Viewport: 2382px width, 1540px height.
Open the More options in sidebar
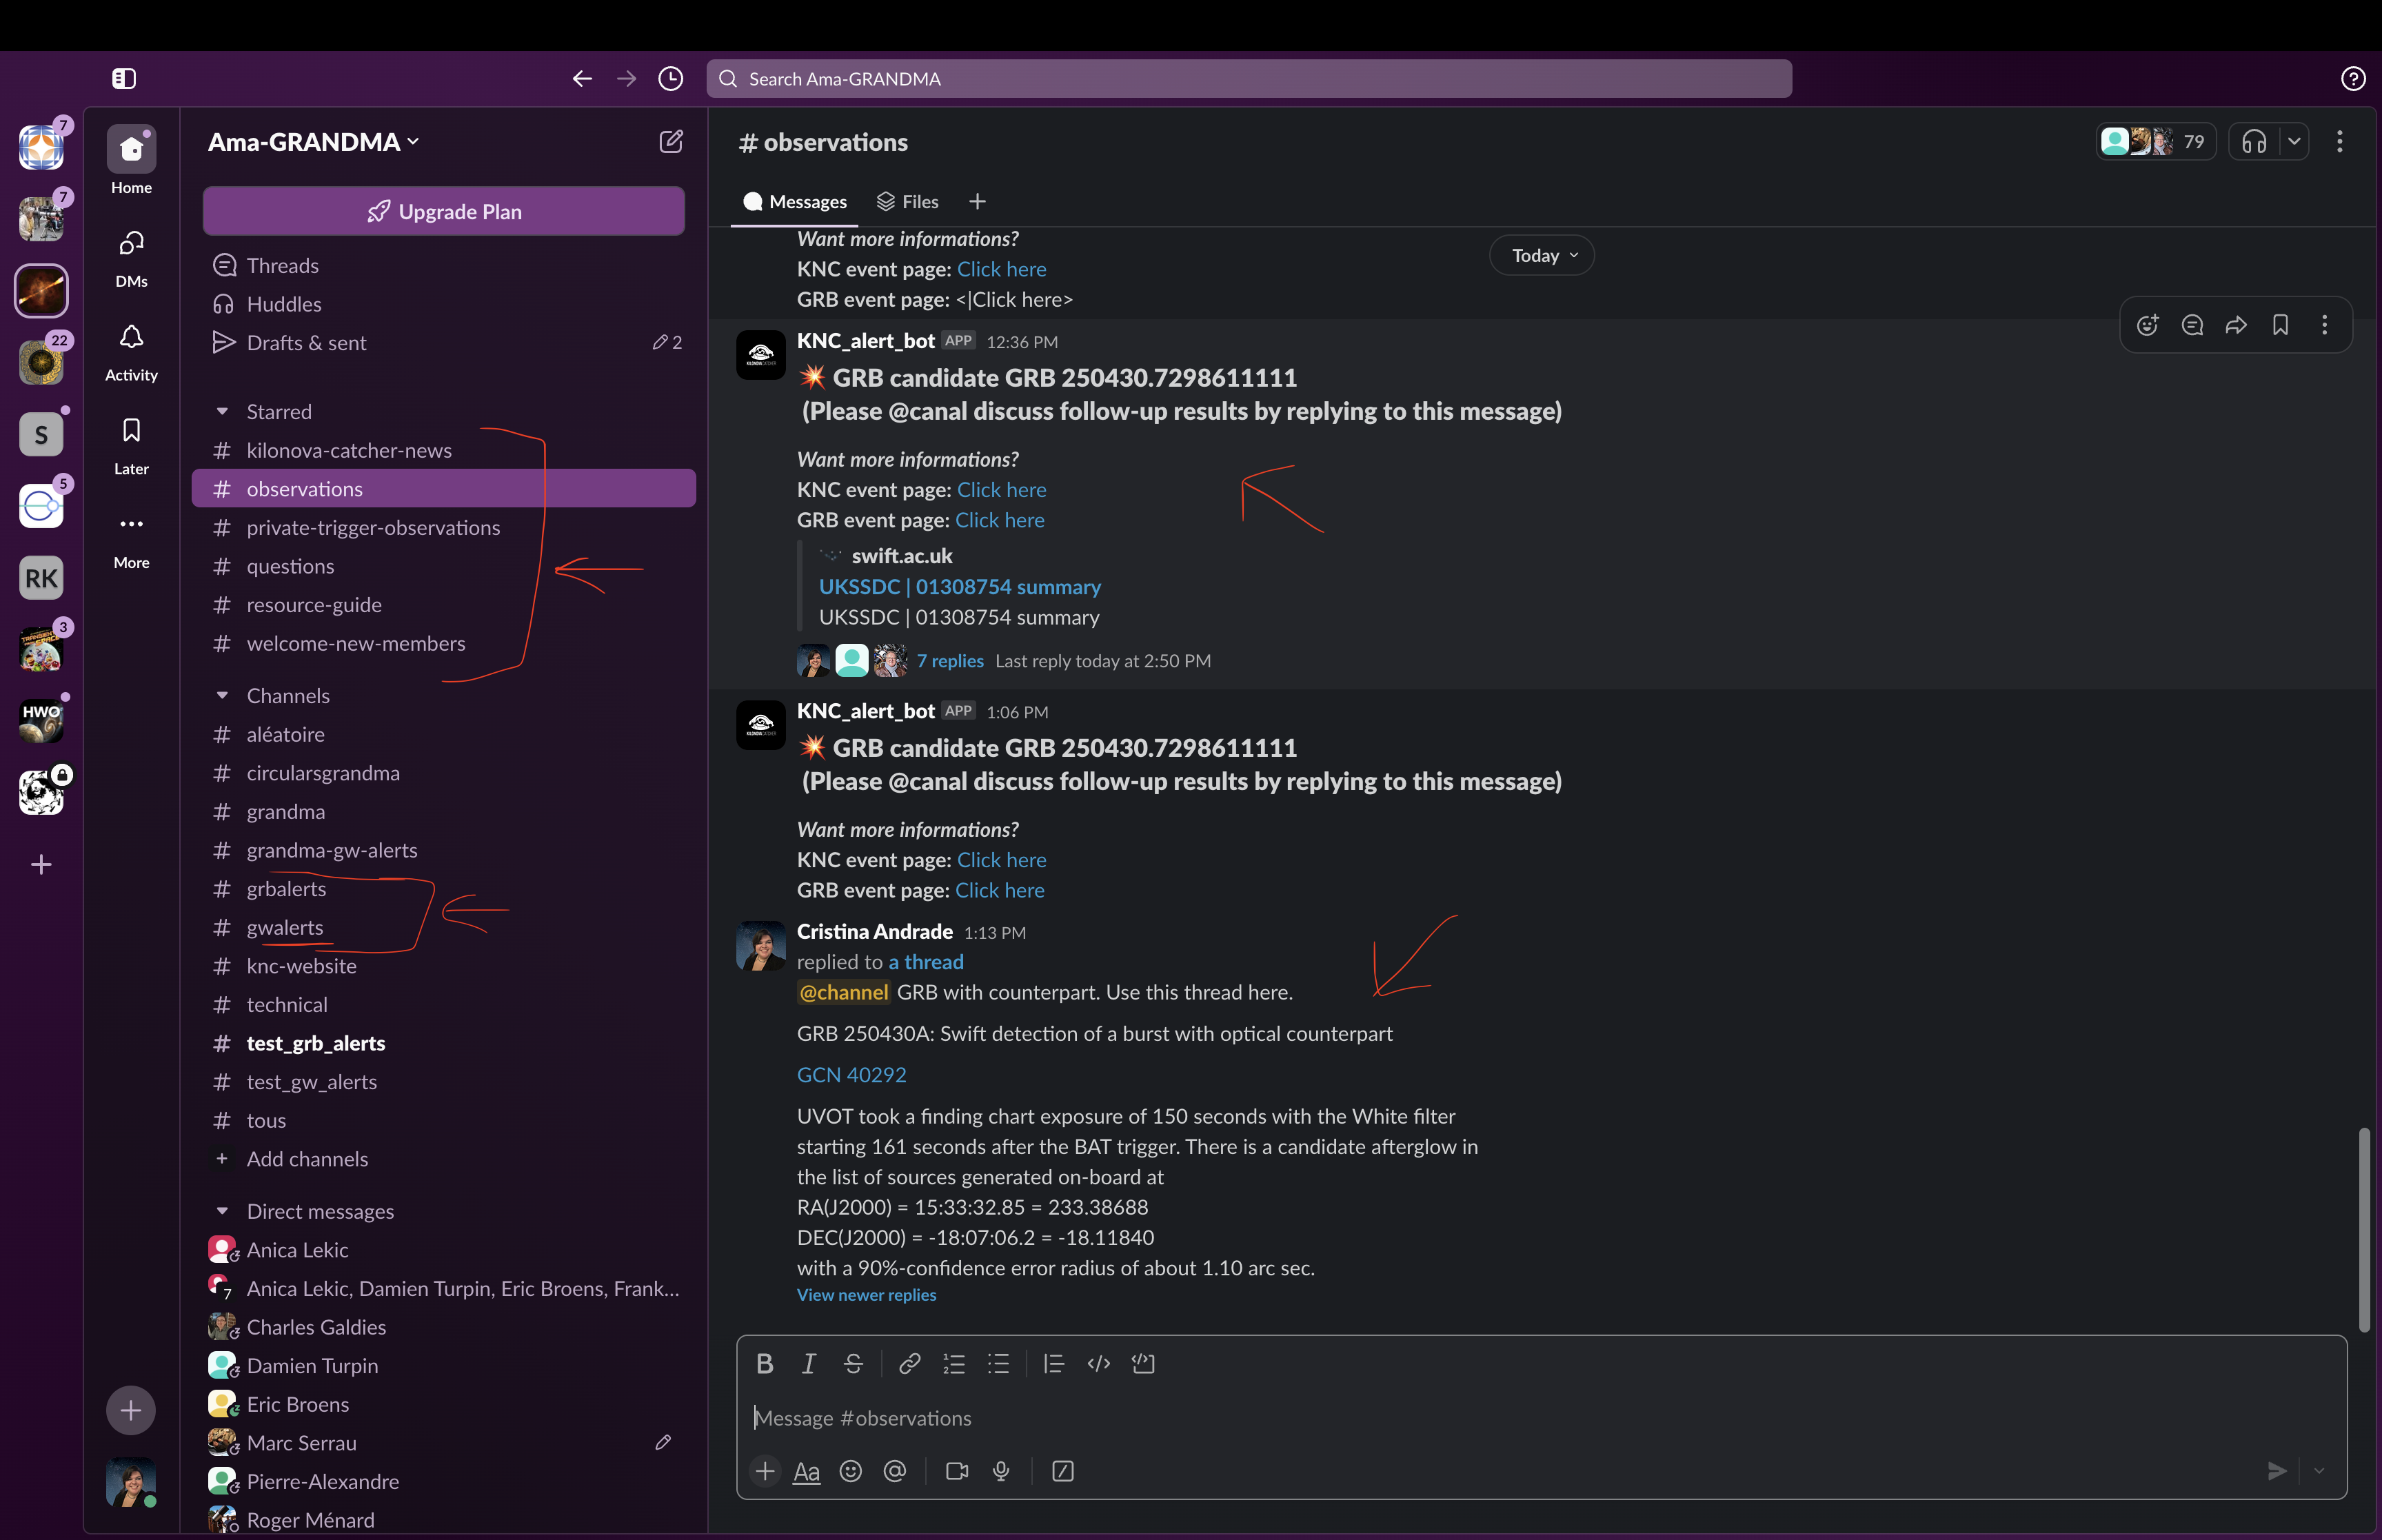click(131, 540)
